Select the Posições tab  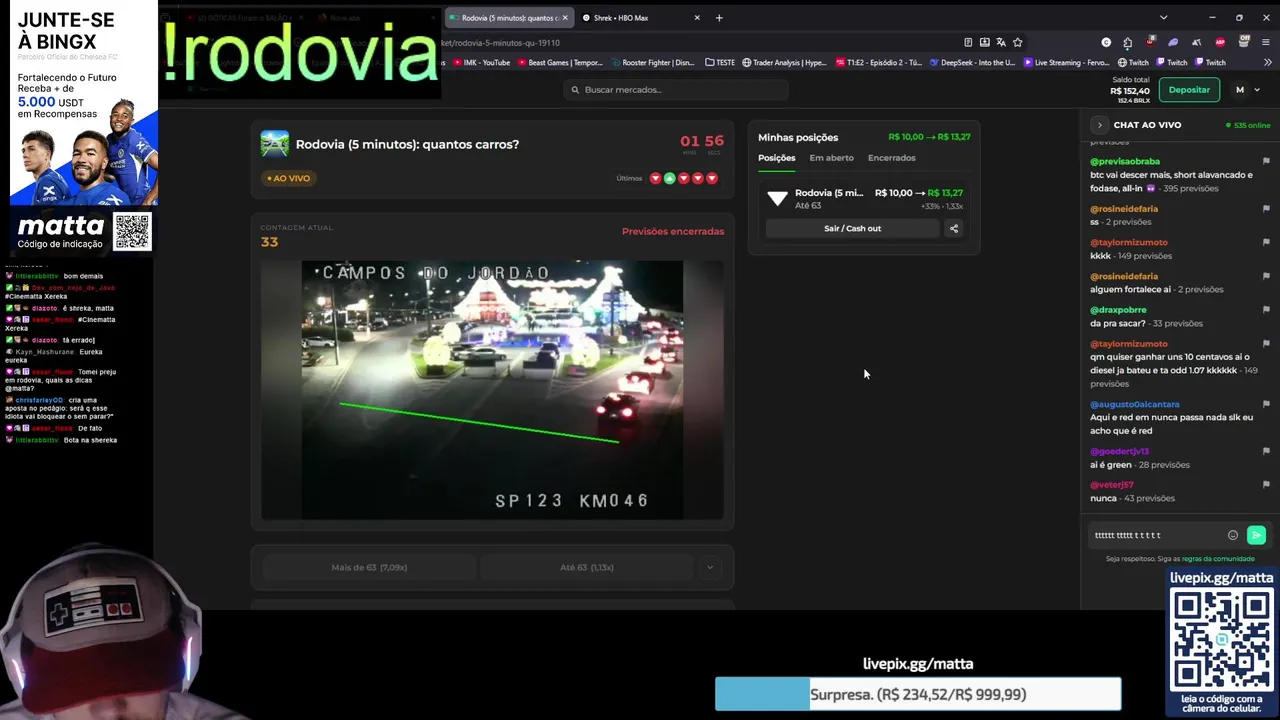click(x=777, y=158)
